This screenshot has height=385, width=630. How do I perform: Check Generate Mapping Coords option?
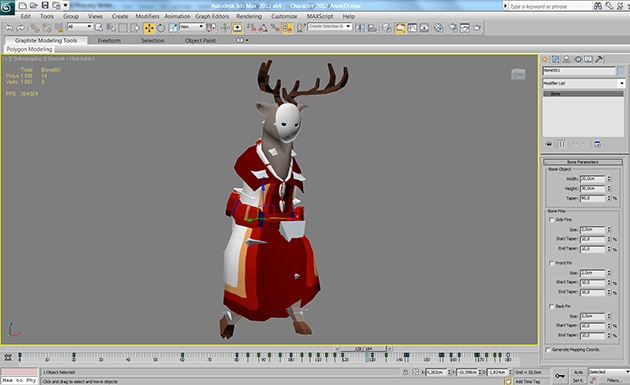(x=548, y=350)
